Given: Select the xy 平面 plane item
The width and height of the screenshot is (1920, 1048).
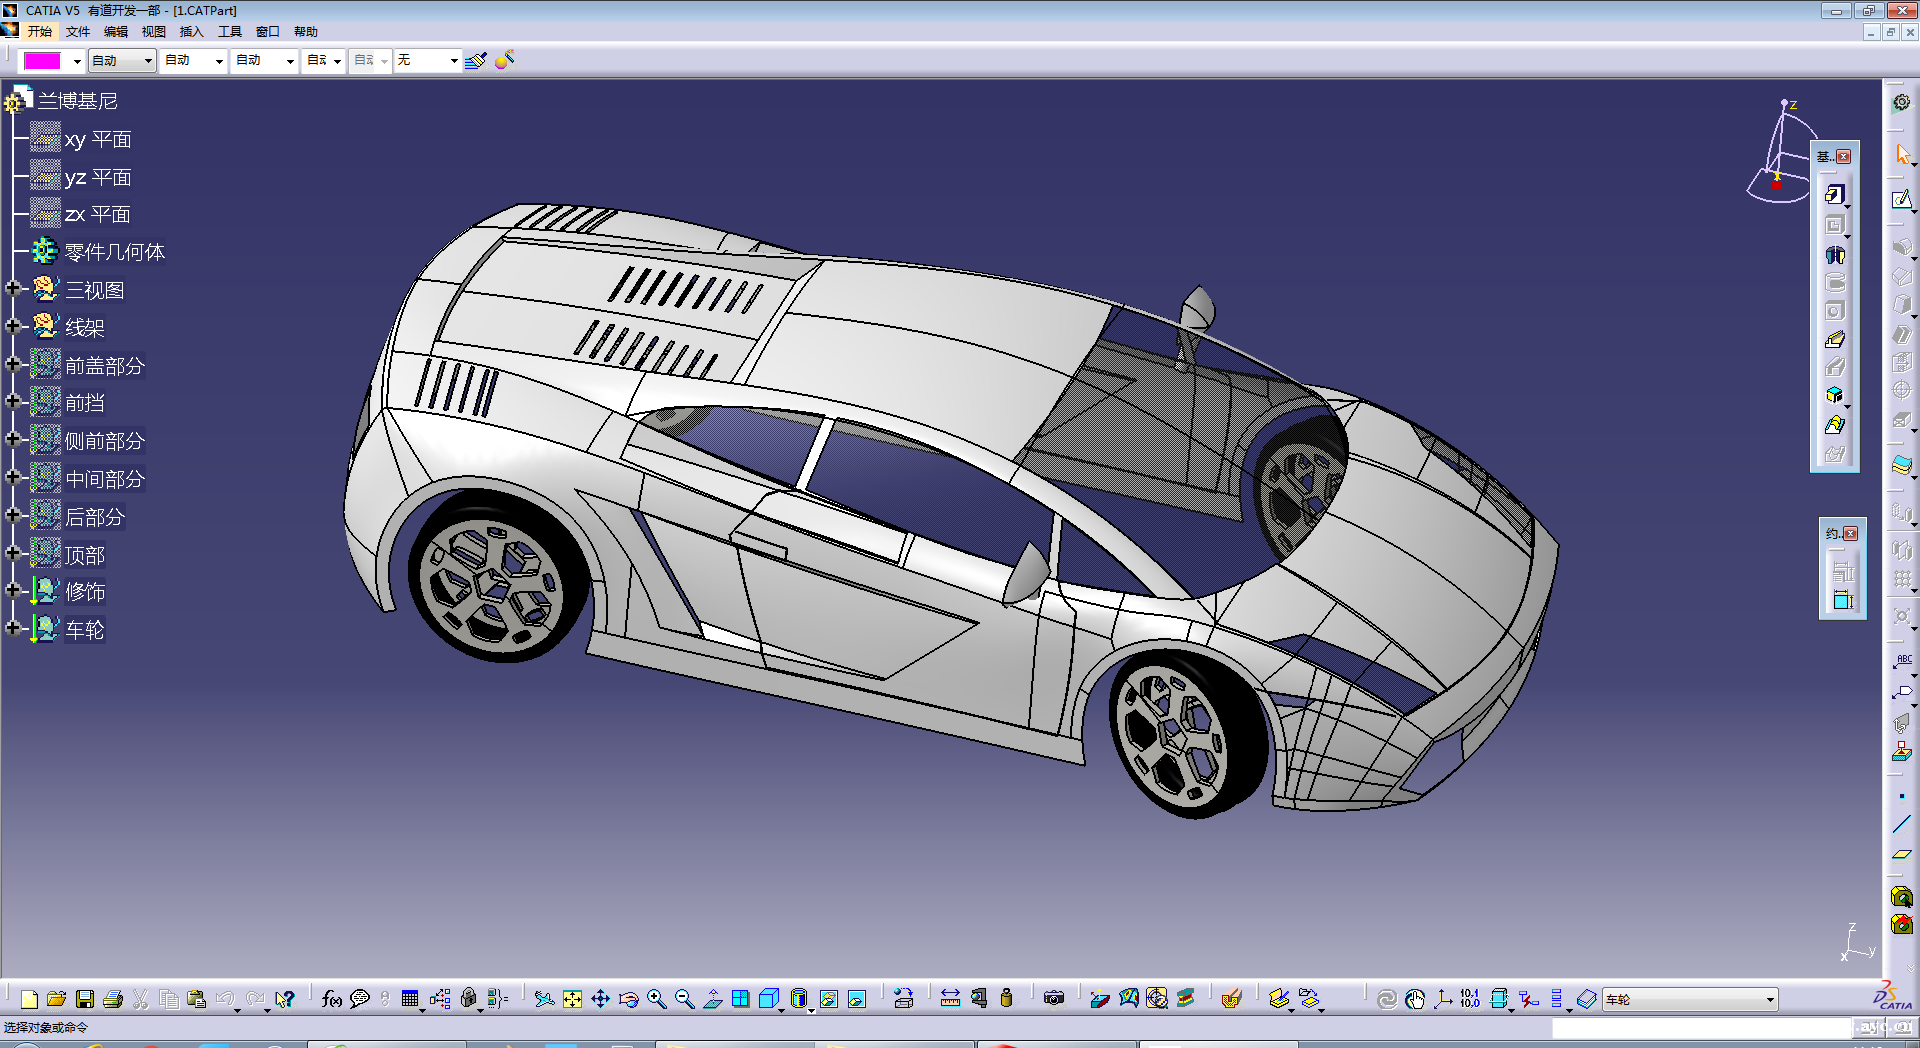Looking at the screenshot, I should click(x=97, y=140).
